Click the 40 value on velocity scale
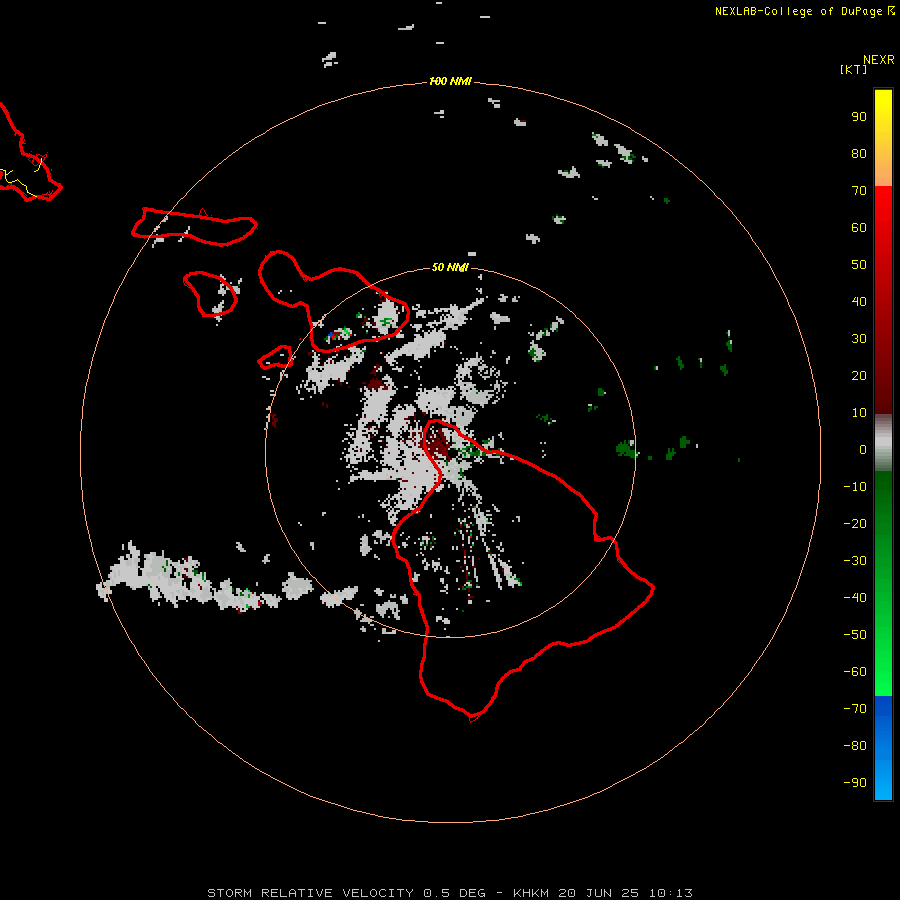Image resolution: width=900 pixels, height=900 pixels. pos(859,302)
